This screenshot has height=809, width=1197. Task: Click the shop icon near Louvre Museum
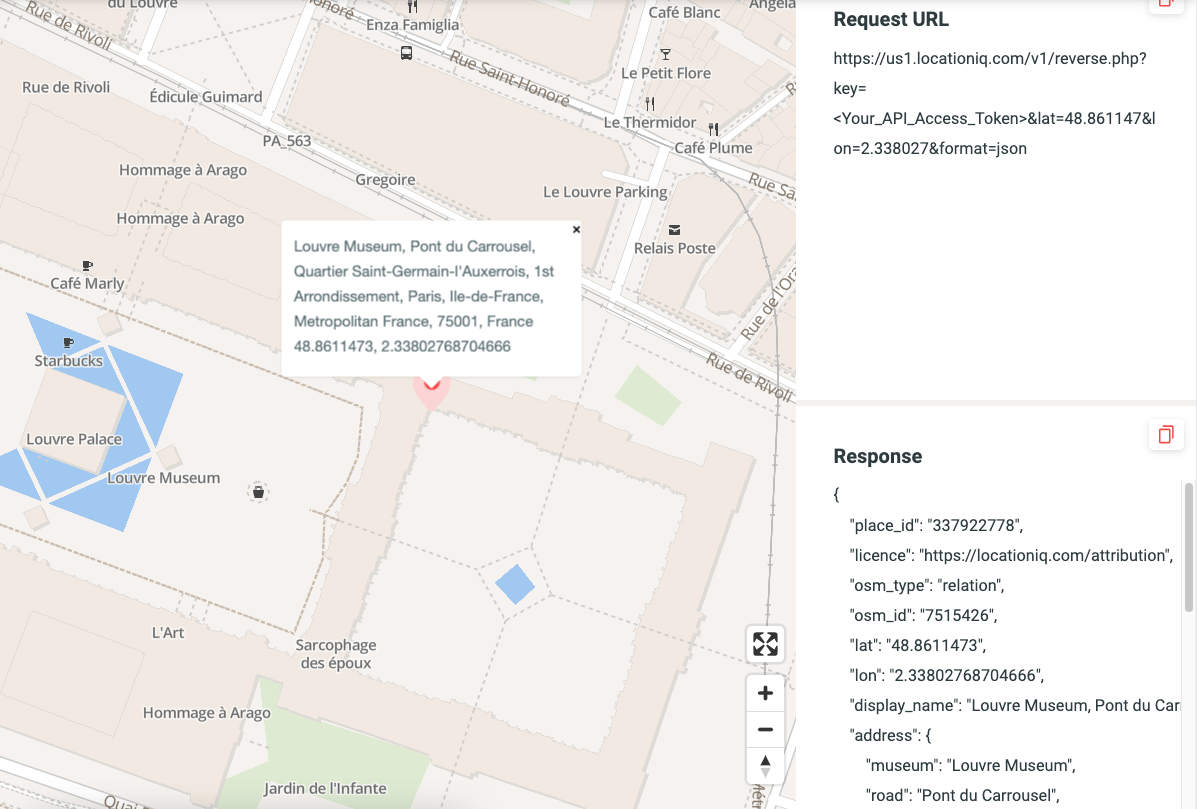pyautogui.click(x=258, y=492)
